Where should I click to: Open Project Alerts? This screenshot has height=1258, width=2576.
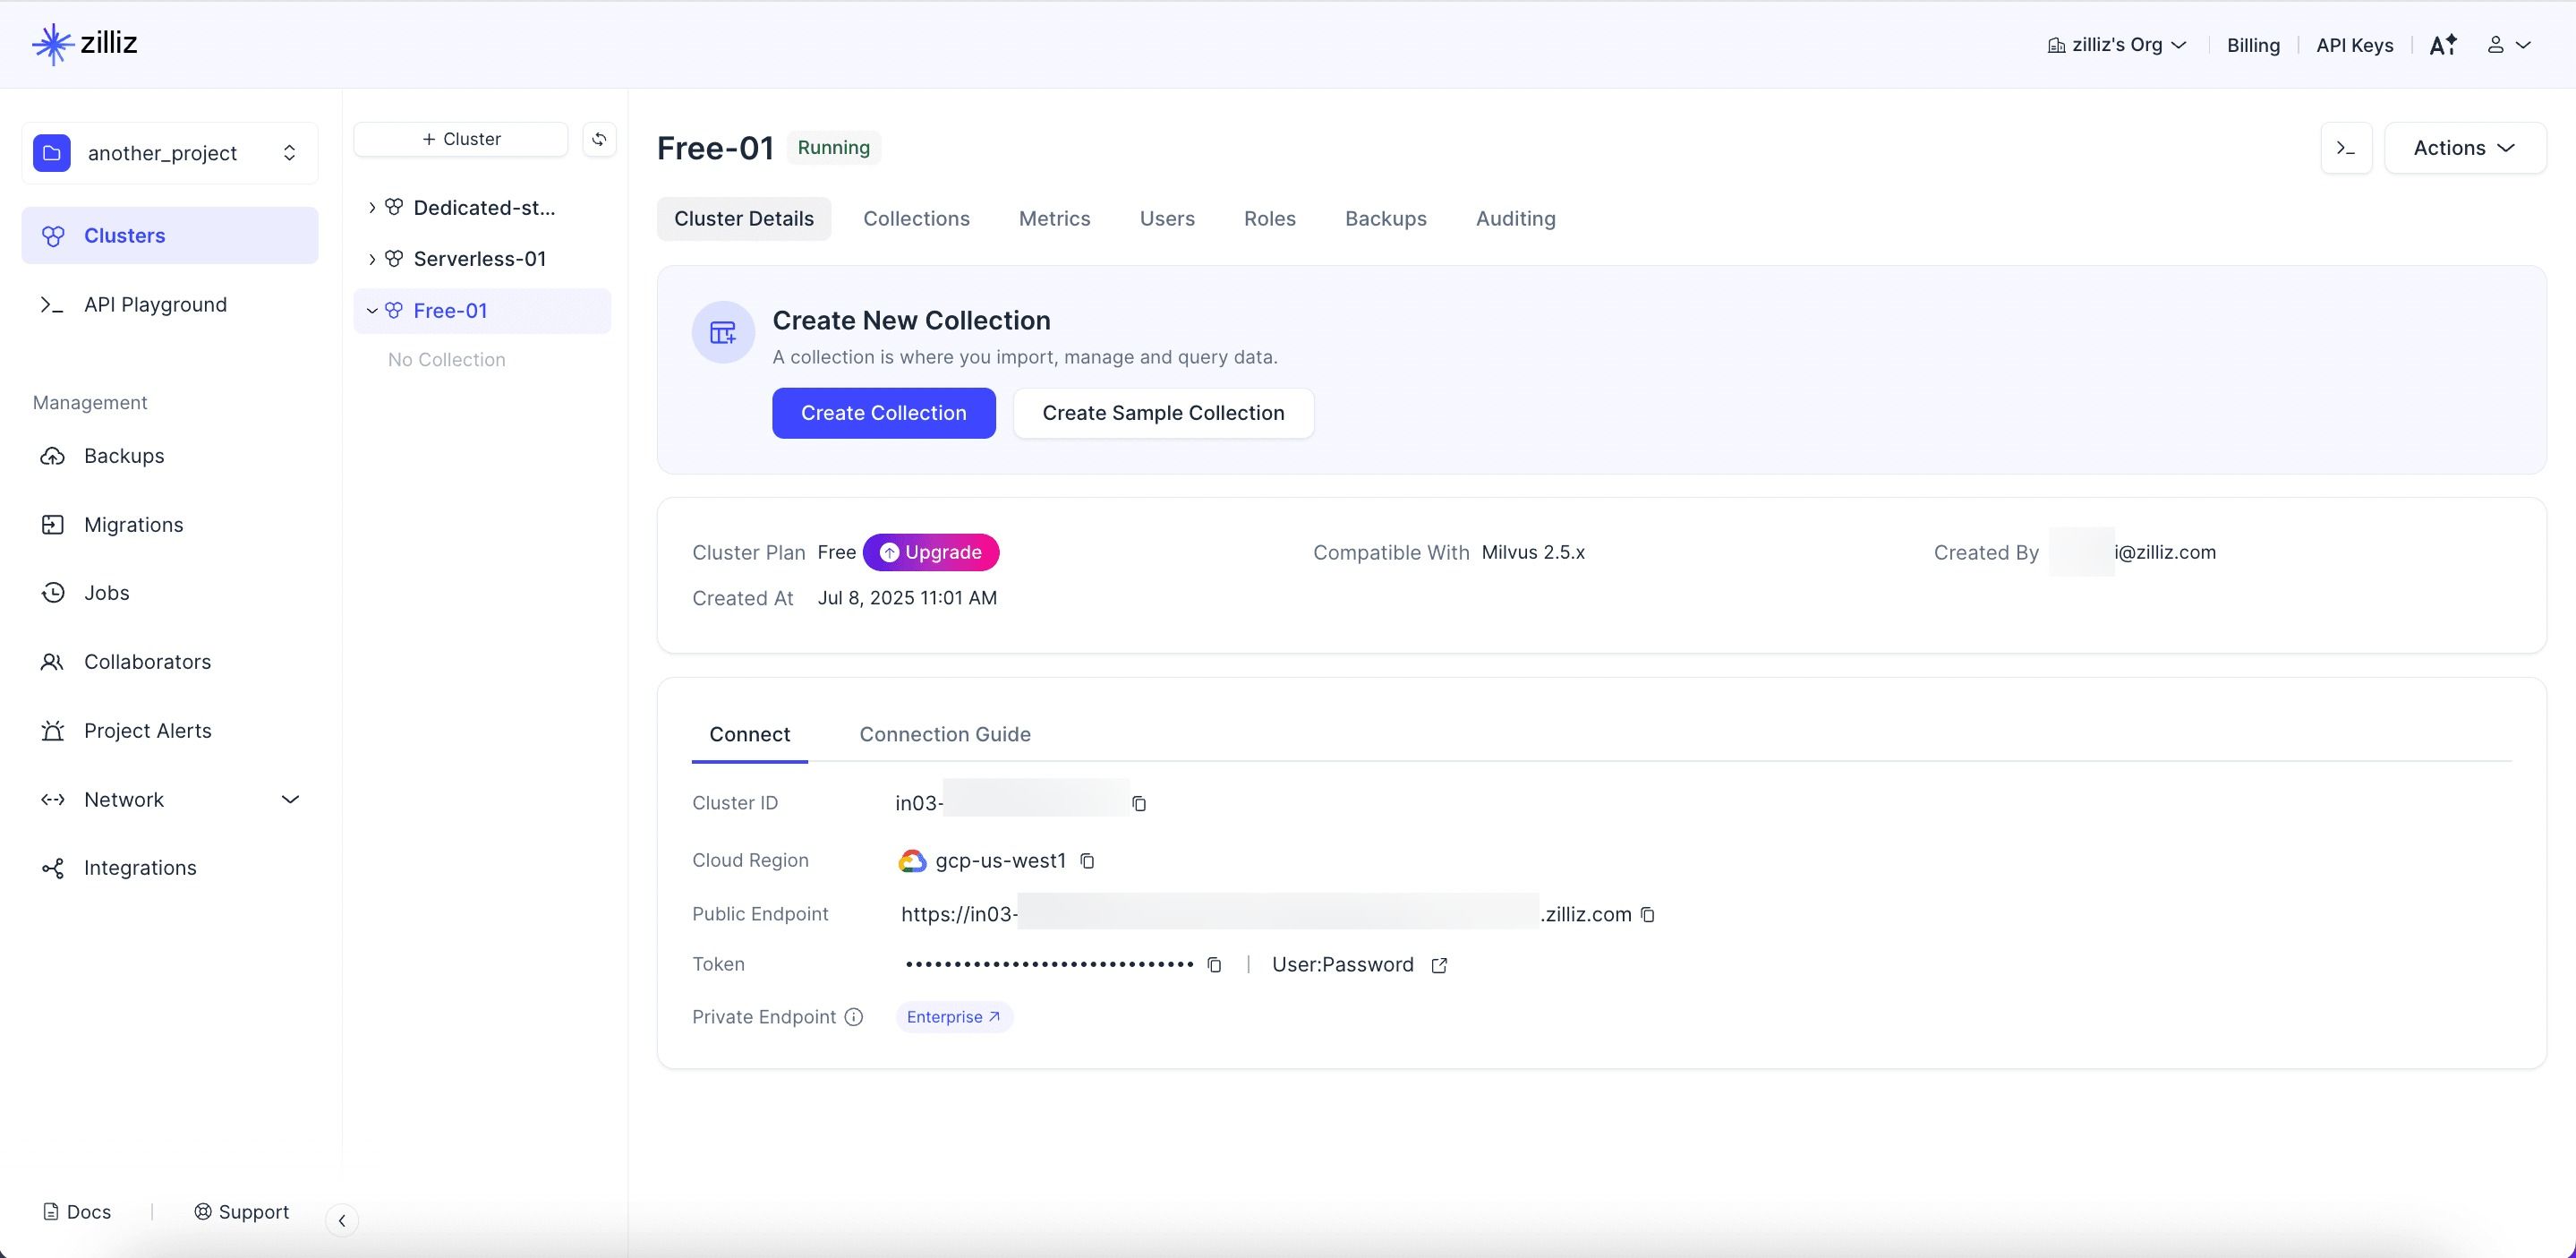click(x=170, y=731)
